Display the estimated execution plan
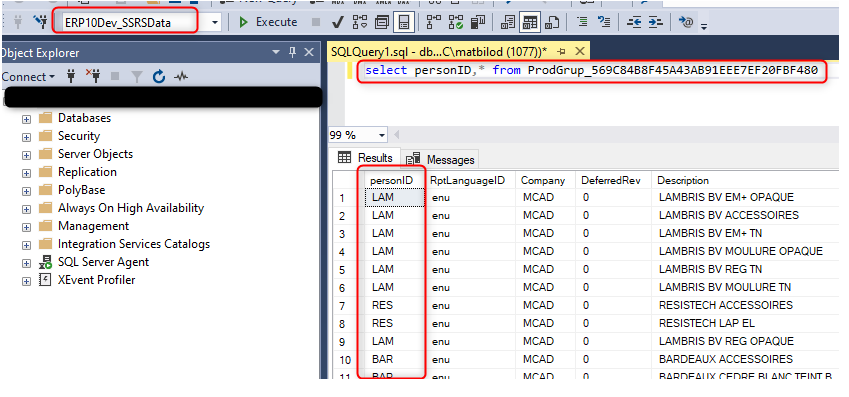 click(360, 22)
